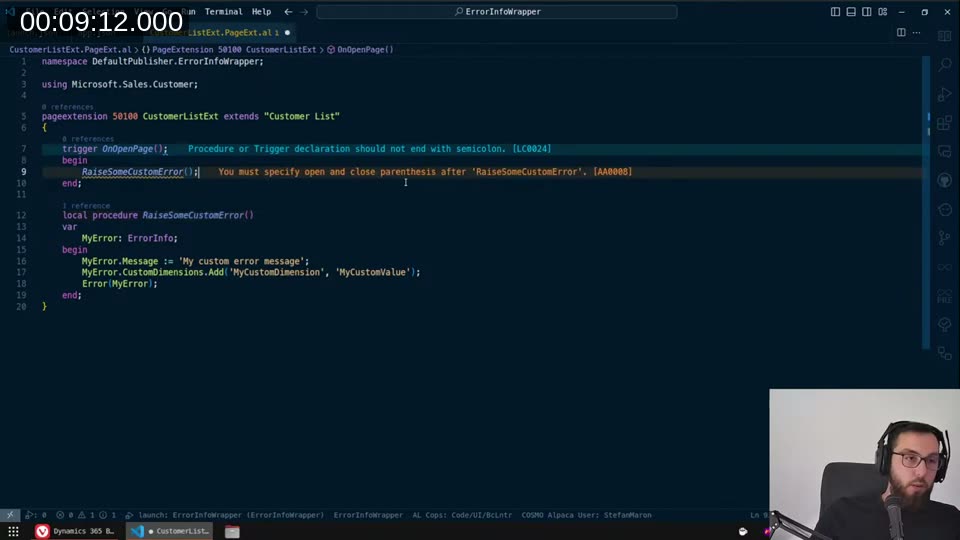Open the more editor actions ellipsis menu
960x540 pixels.
(x=917, y=32)
